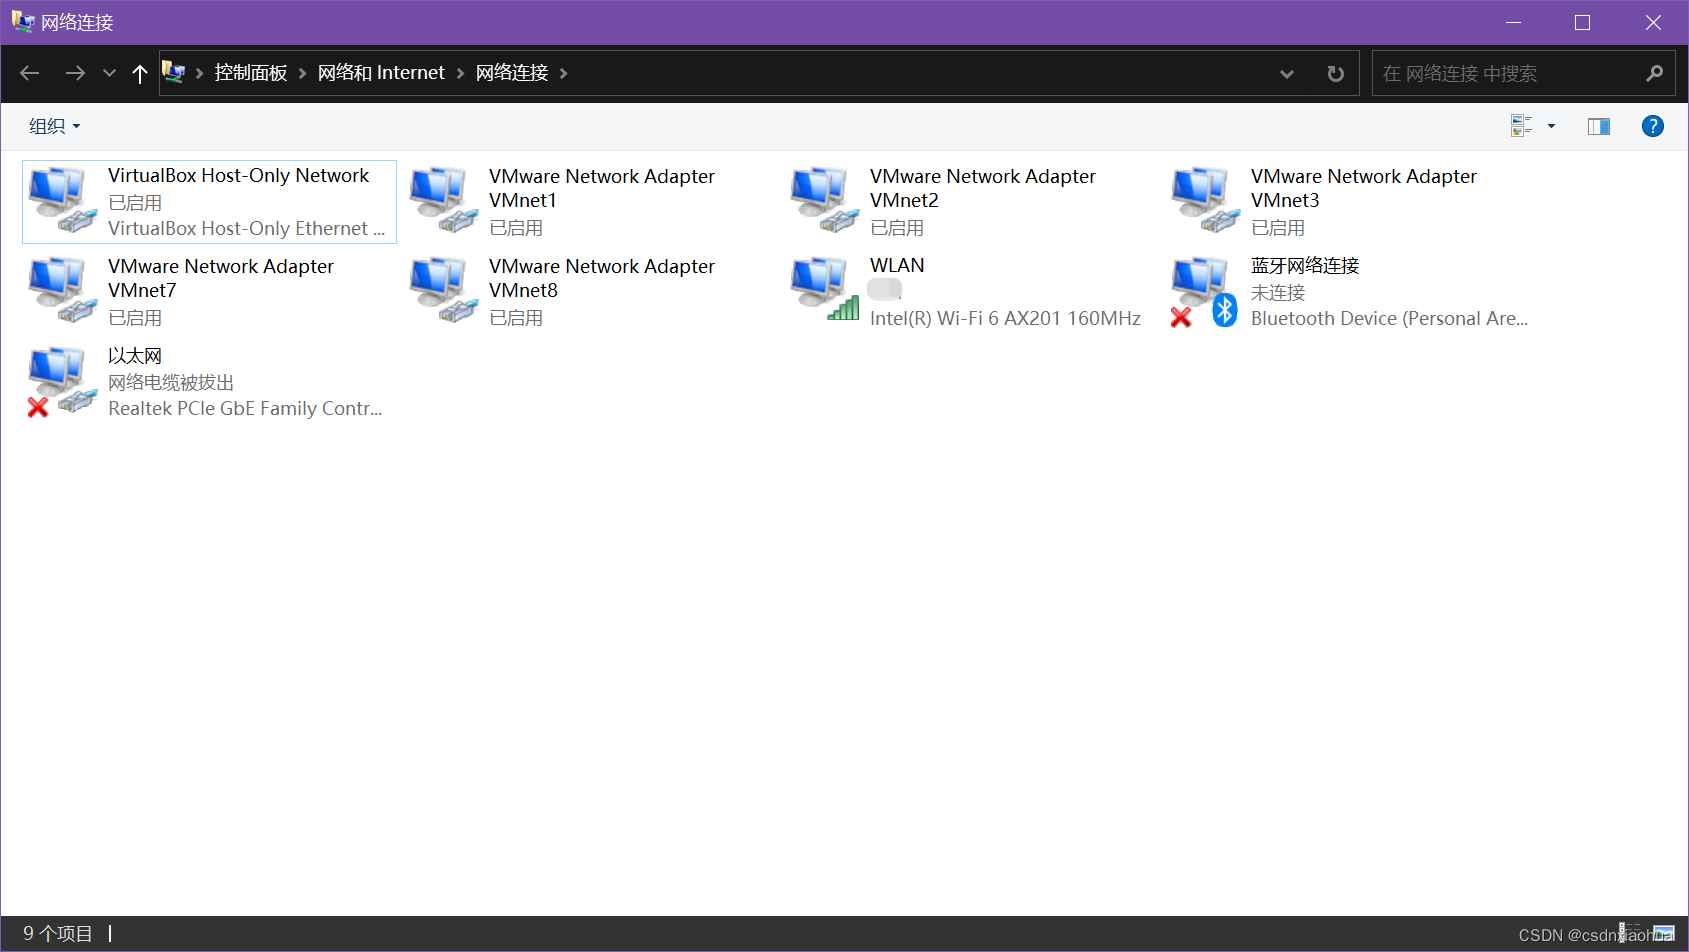Expand the chevron after 控制面板

pyautogui.click(x=302, y=73)
